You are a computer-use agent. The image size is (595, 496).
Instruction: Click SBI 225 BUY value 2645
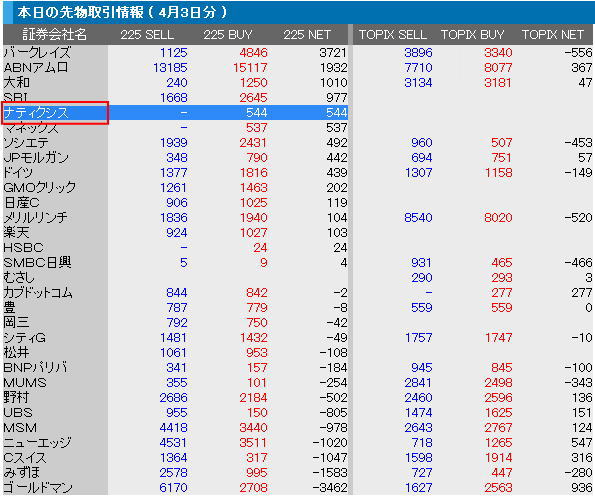253,98
